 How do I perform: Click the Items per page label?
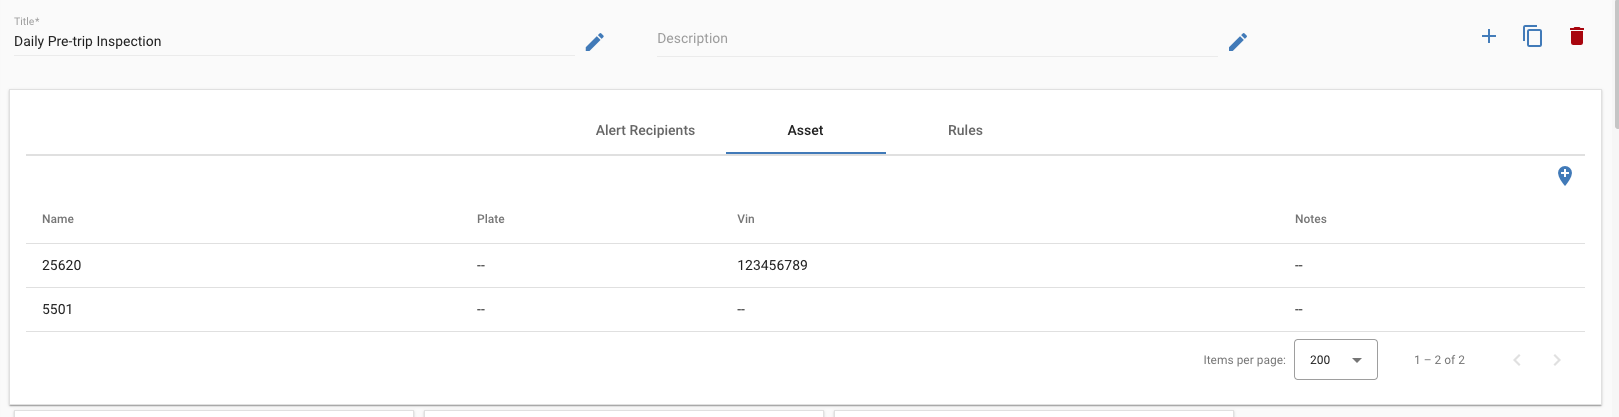(1244, 360)
